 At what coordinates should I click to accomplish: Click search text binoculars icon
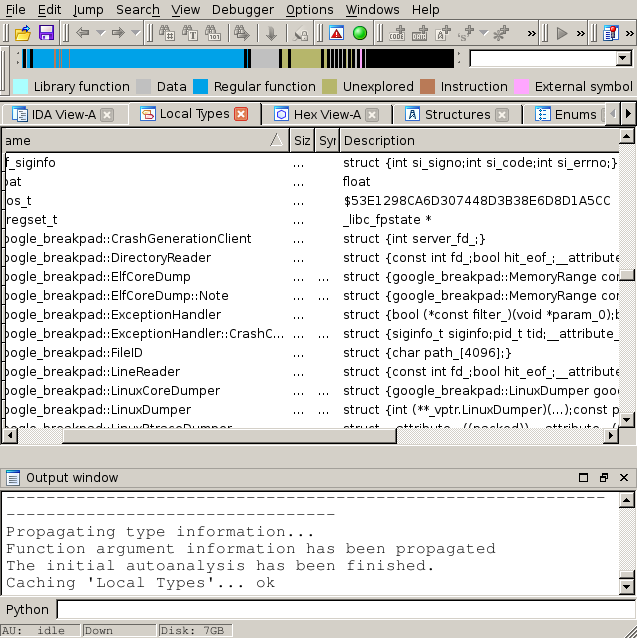point(190,33)
